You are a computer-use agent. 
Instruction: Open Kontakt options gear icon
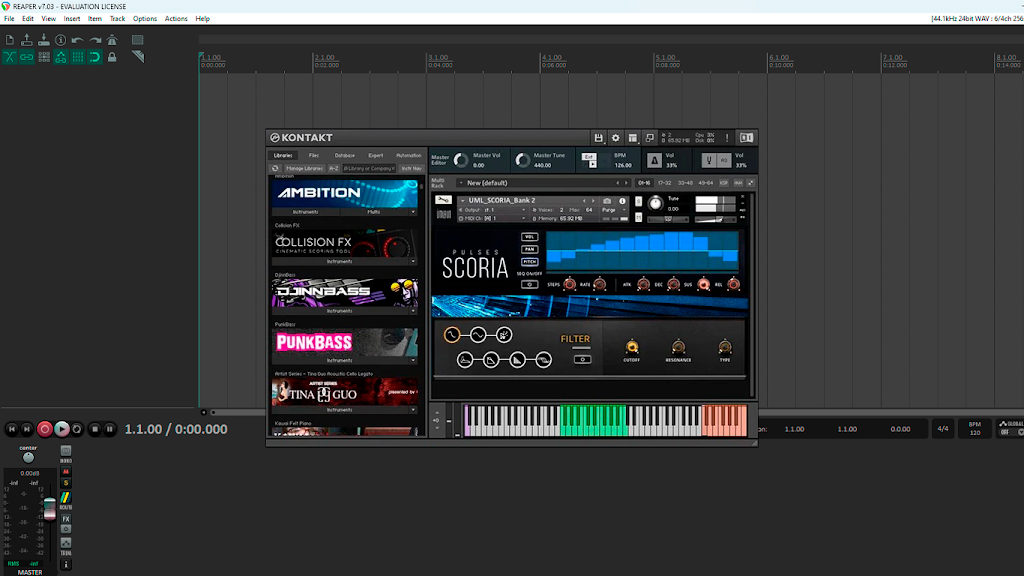click(615, 138)
